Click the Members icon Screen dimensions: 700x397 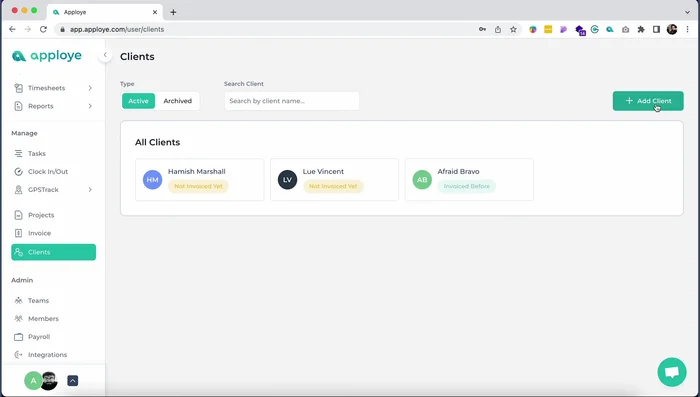tap(18, 318)
